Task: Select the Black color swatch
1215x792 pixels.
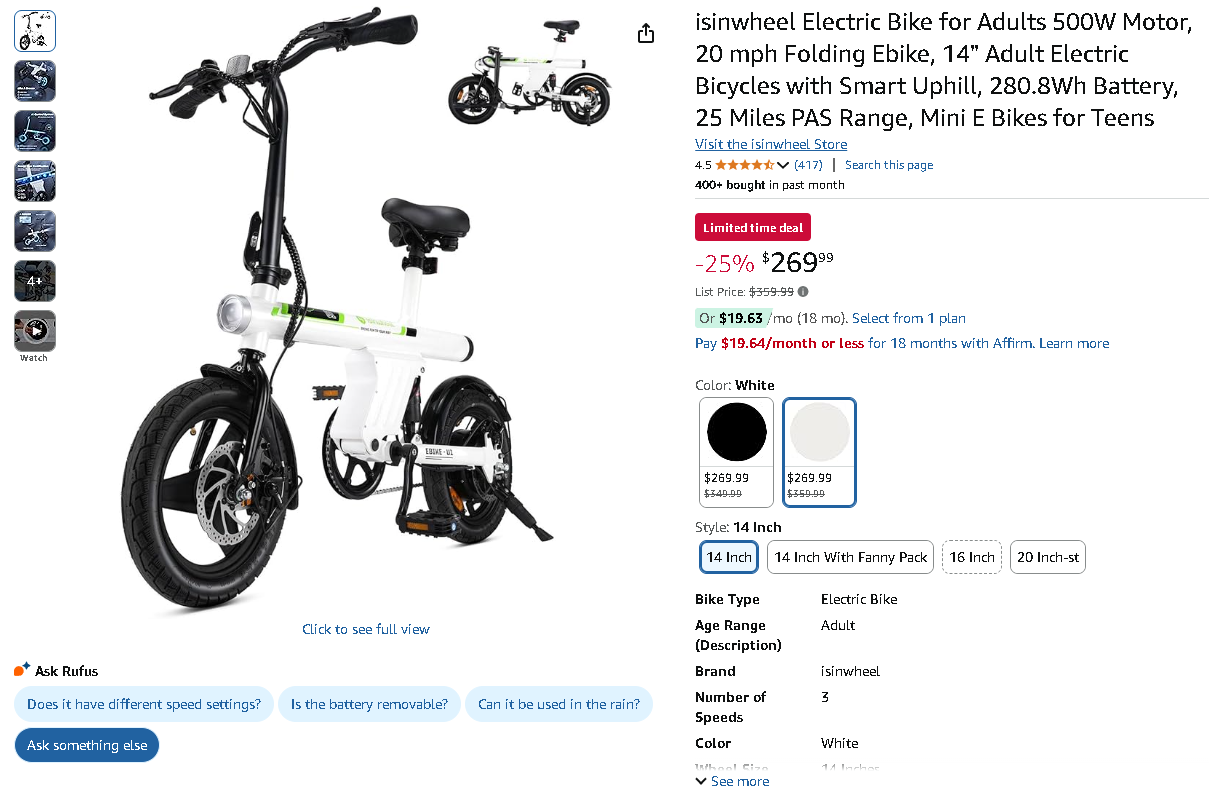Action: coord(736,431)
